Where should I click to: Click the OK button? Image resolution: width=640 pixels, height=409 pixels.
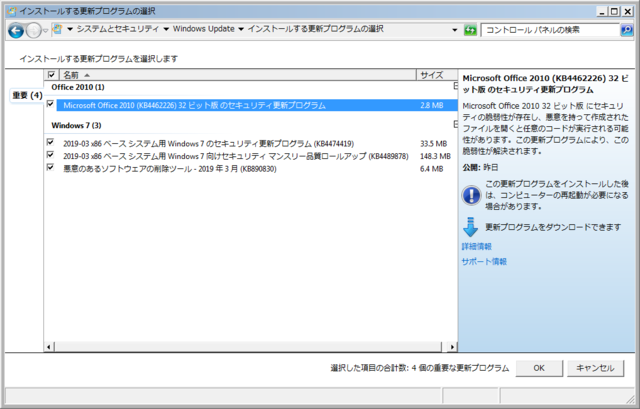[x=539, y=368]
